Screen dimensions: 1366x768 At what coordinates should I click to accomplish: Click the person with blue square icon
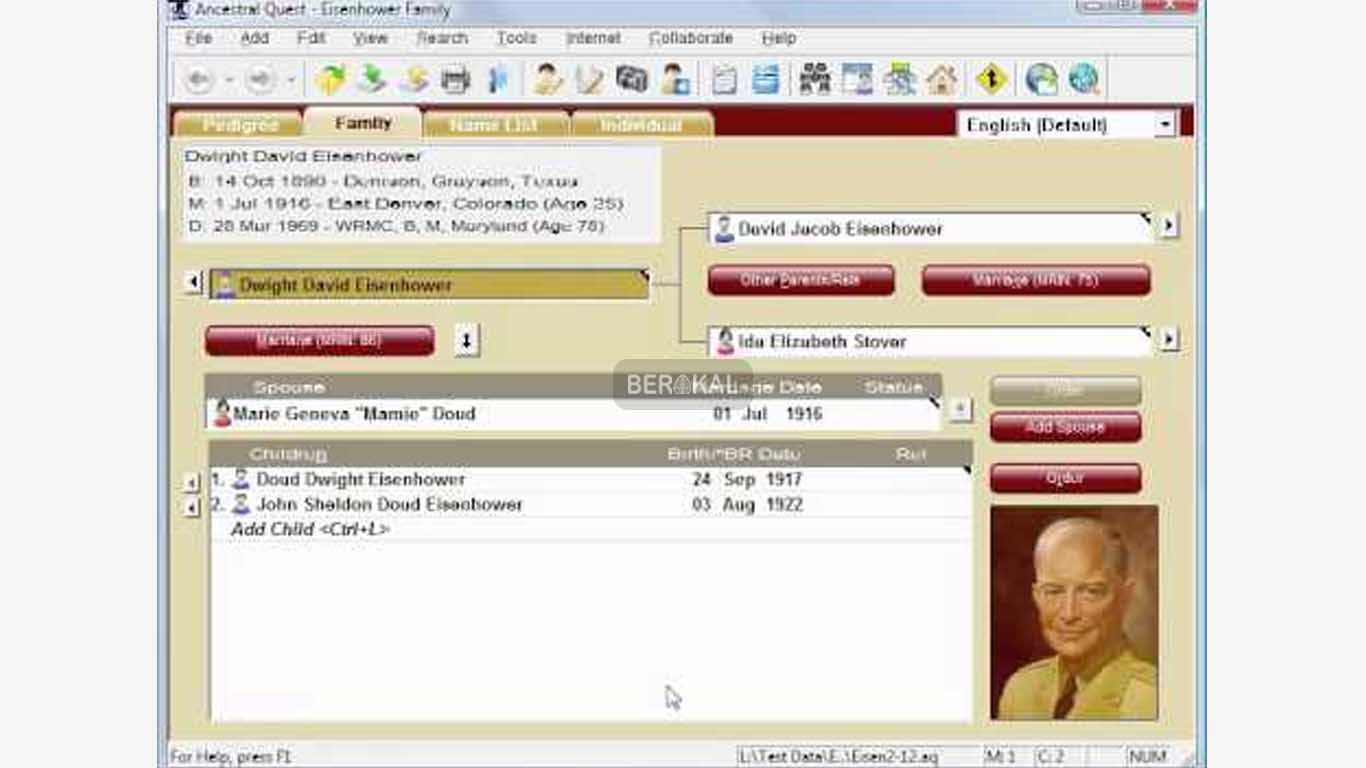coord(676,79)
